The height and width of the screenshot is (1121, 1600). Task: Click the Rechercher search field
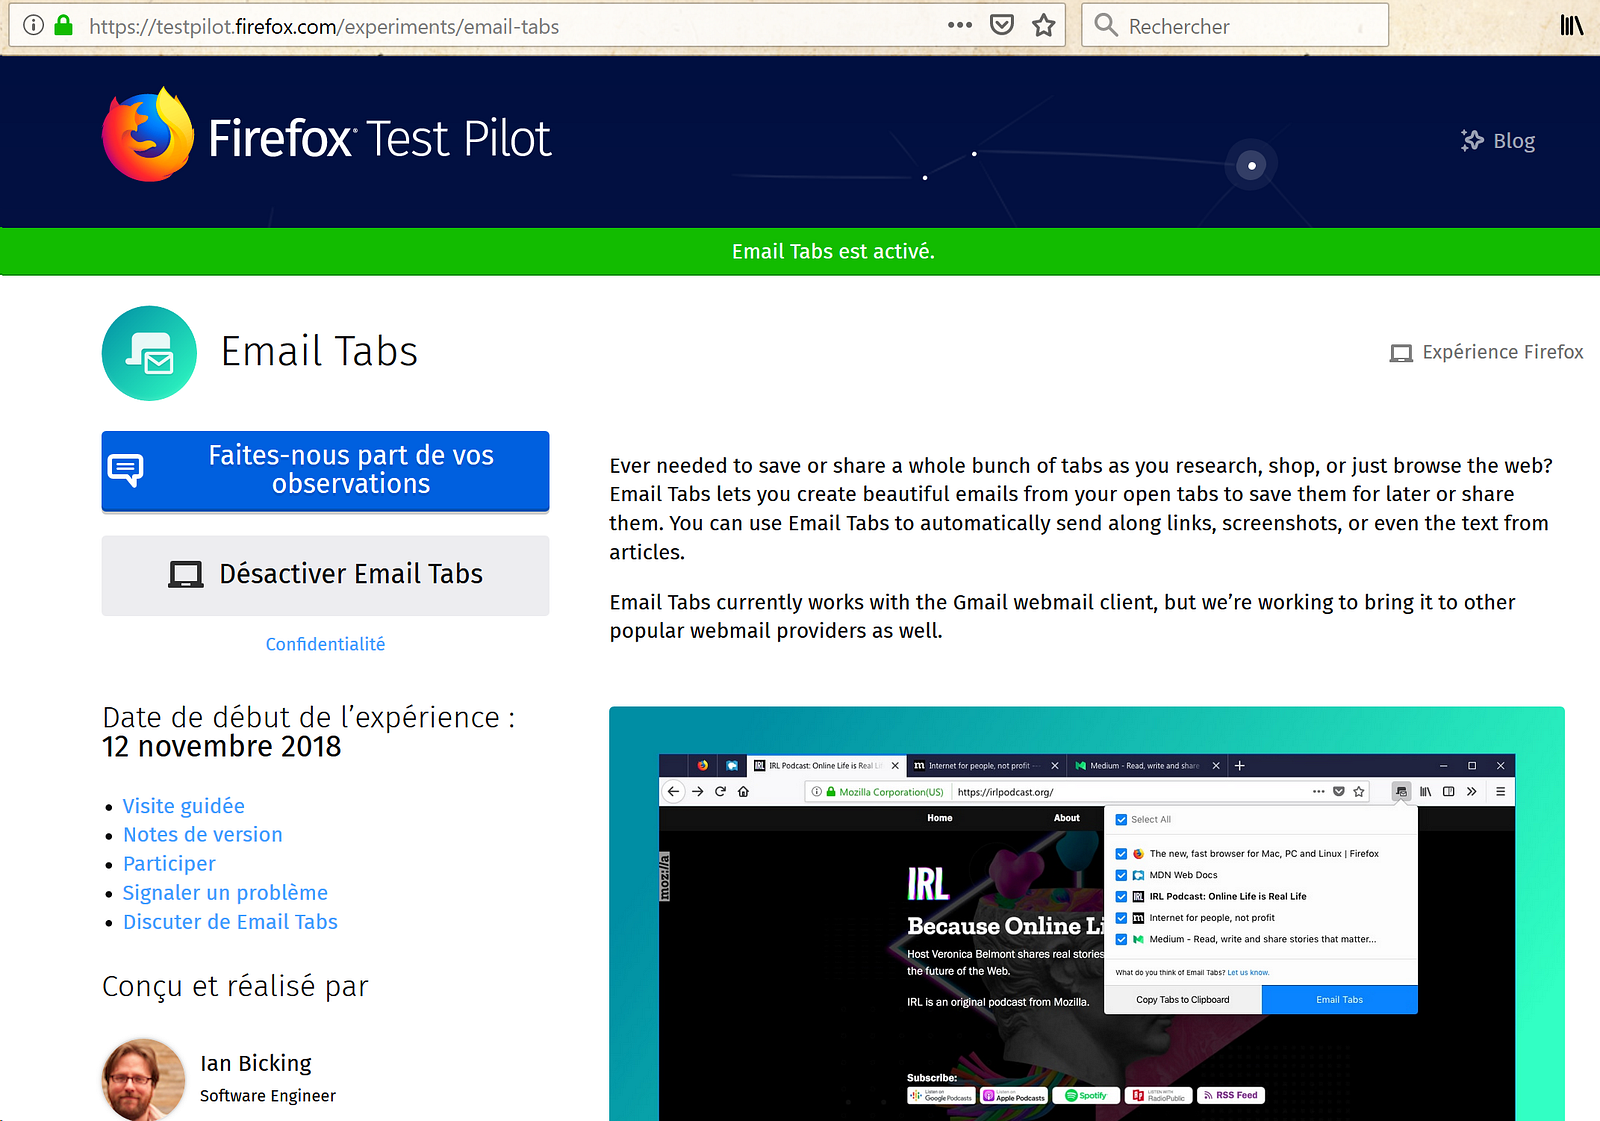1235,25
